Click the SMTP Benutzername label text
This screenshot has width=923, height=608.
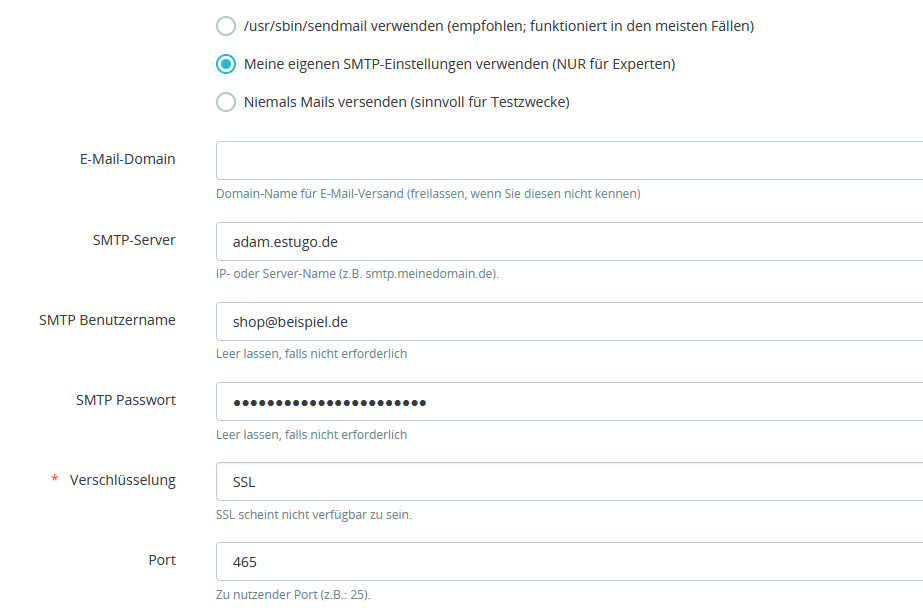point(107,320)
